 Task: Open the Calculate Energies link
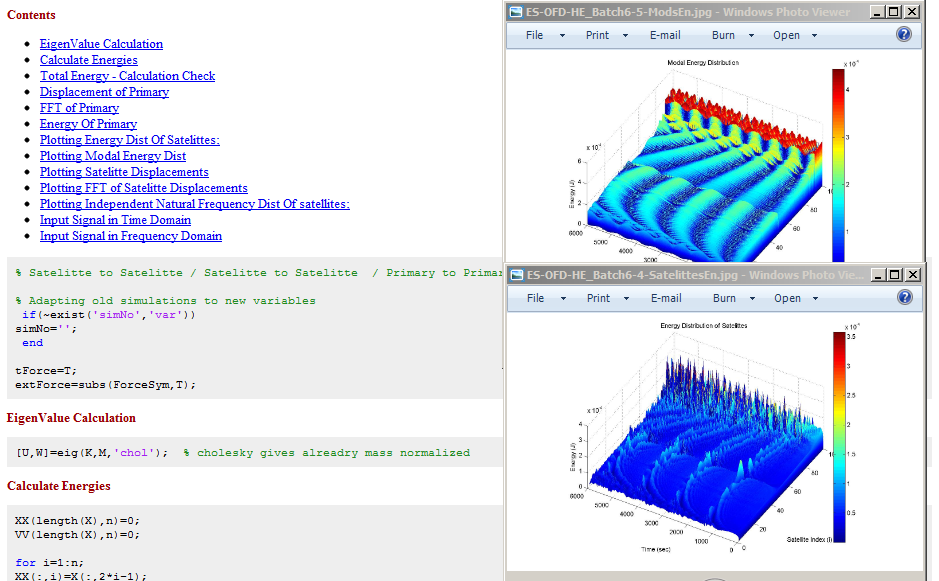click(x=89, y=60)
